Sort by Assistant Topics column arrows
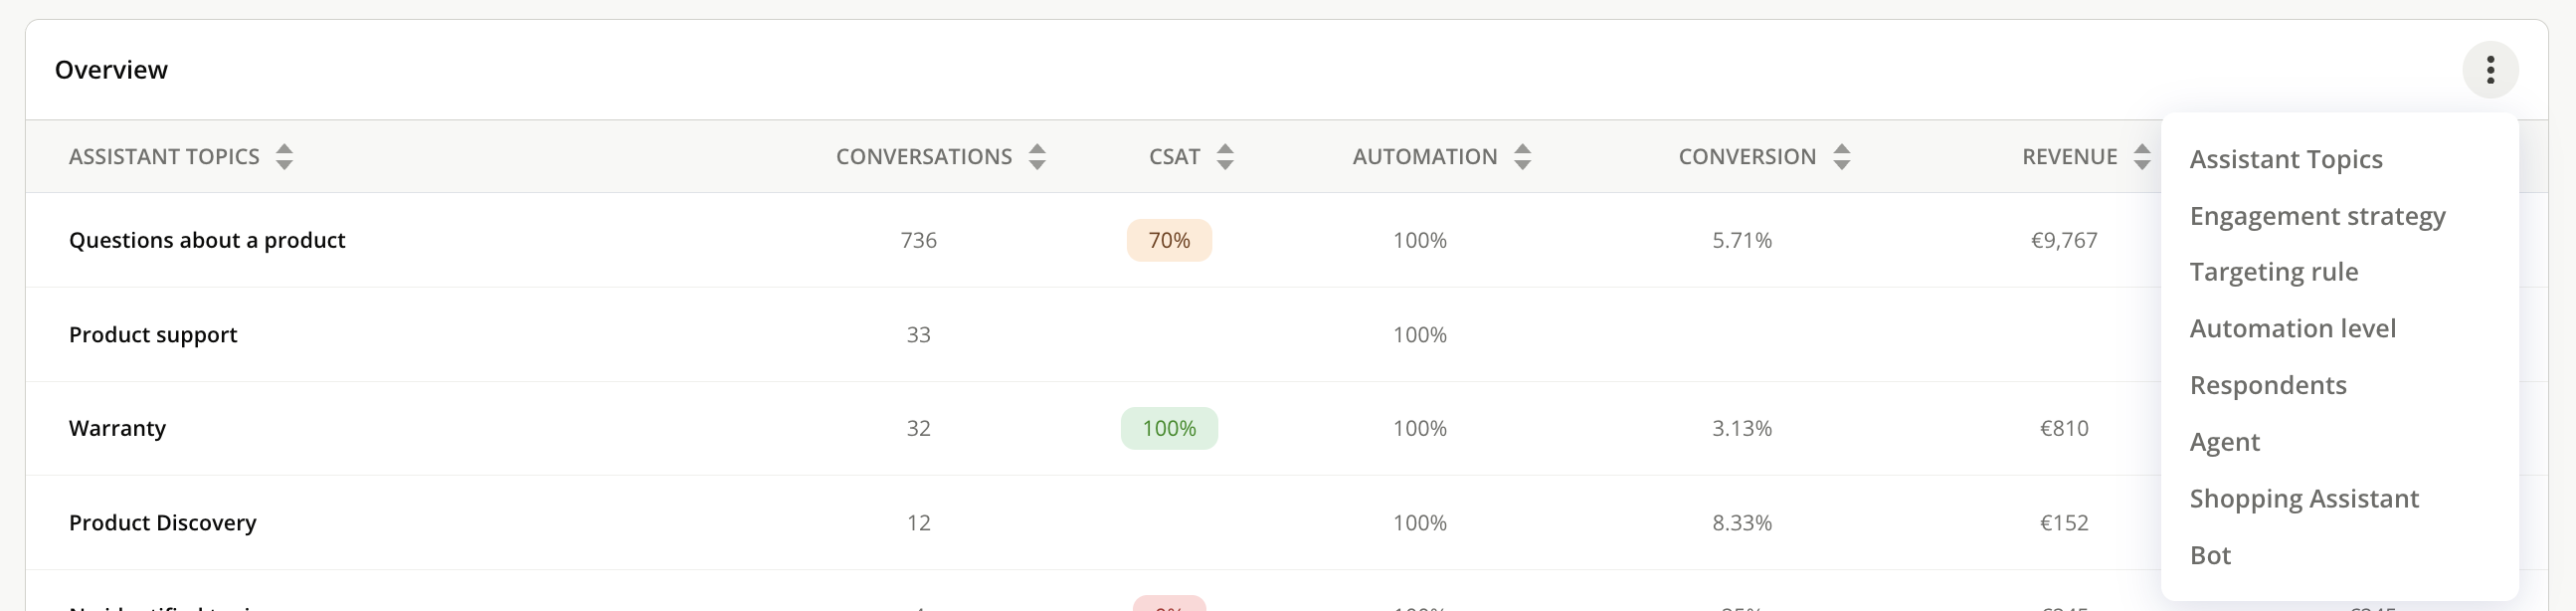The width and height of the screenshot is (2576, 611). point(285,157)
